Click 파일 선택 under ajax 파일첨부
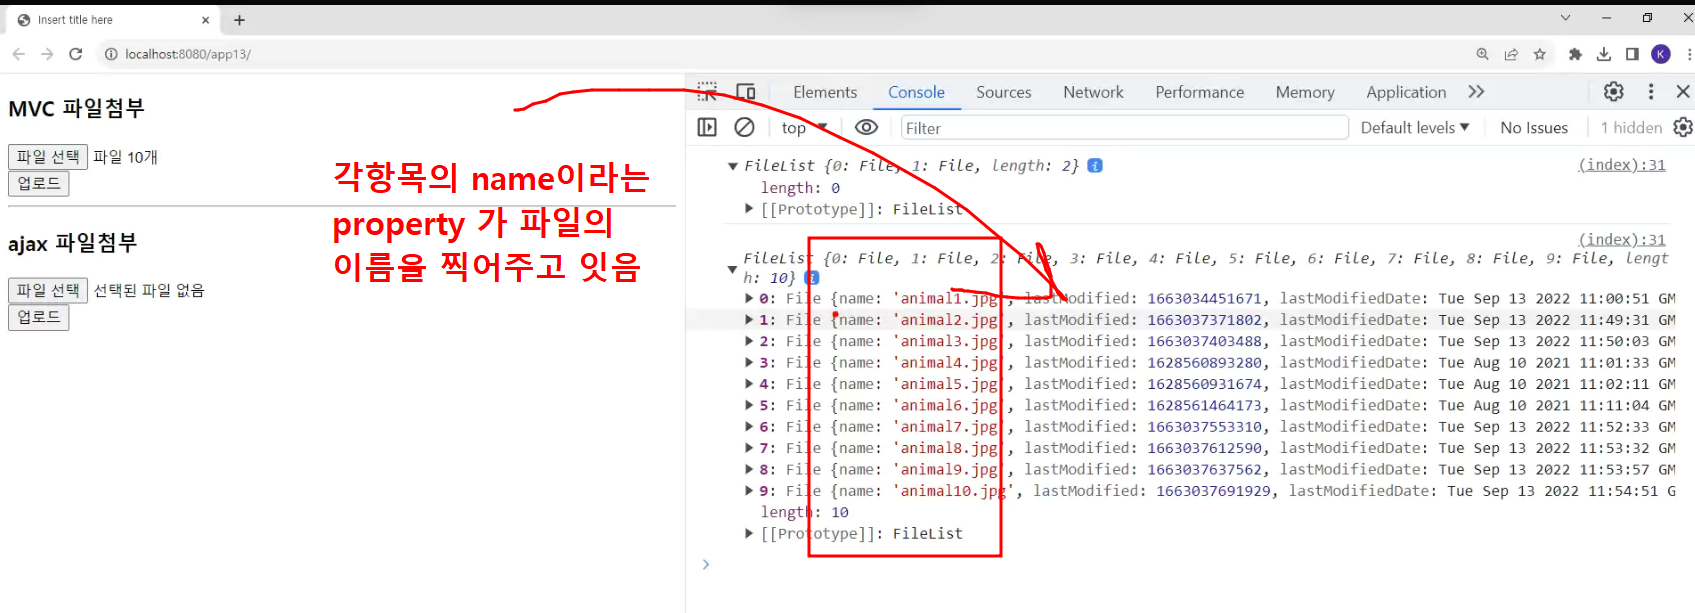Screen dimensions: 1695x613 point(48,290)
